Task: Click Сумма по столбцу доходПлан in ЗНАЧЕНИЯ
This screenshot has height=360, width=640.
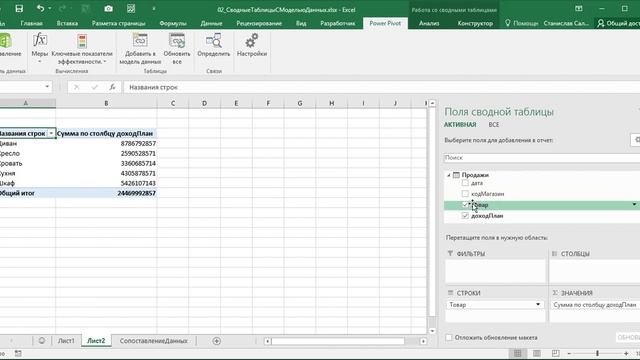Action: (595, 304)
